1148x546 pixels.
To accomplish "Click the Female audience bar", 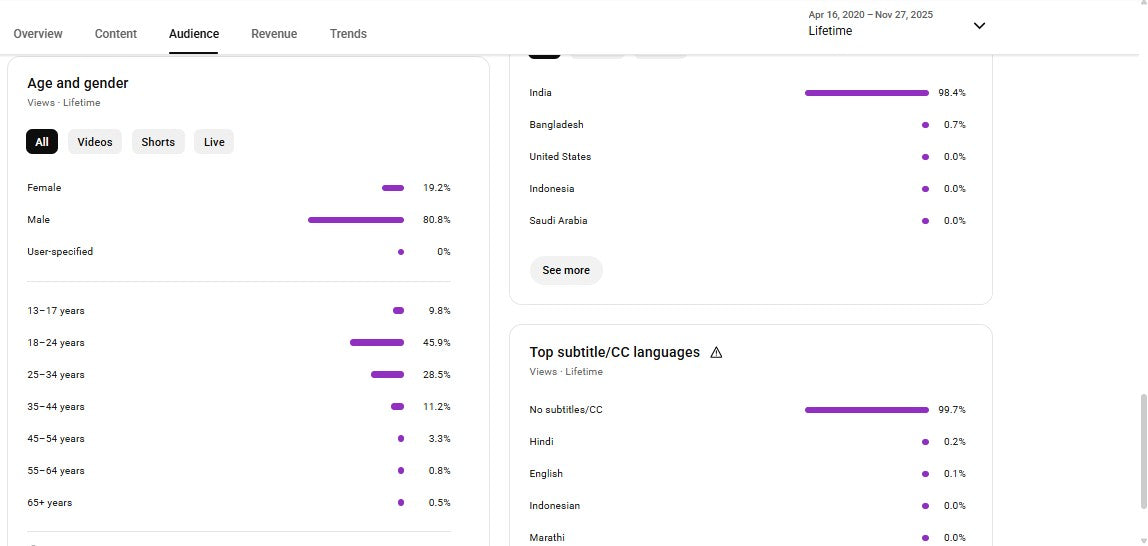I will pos(393,188).
